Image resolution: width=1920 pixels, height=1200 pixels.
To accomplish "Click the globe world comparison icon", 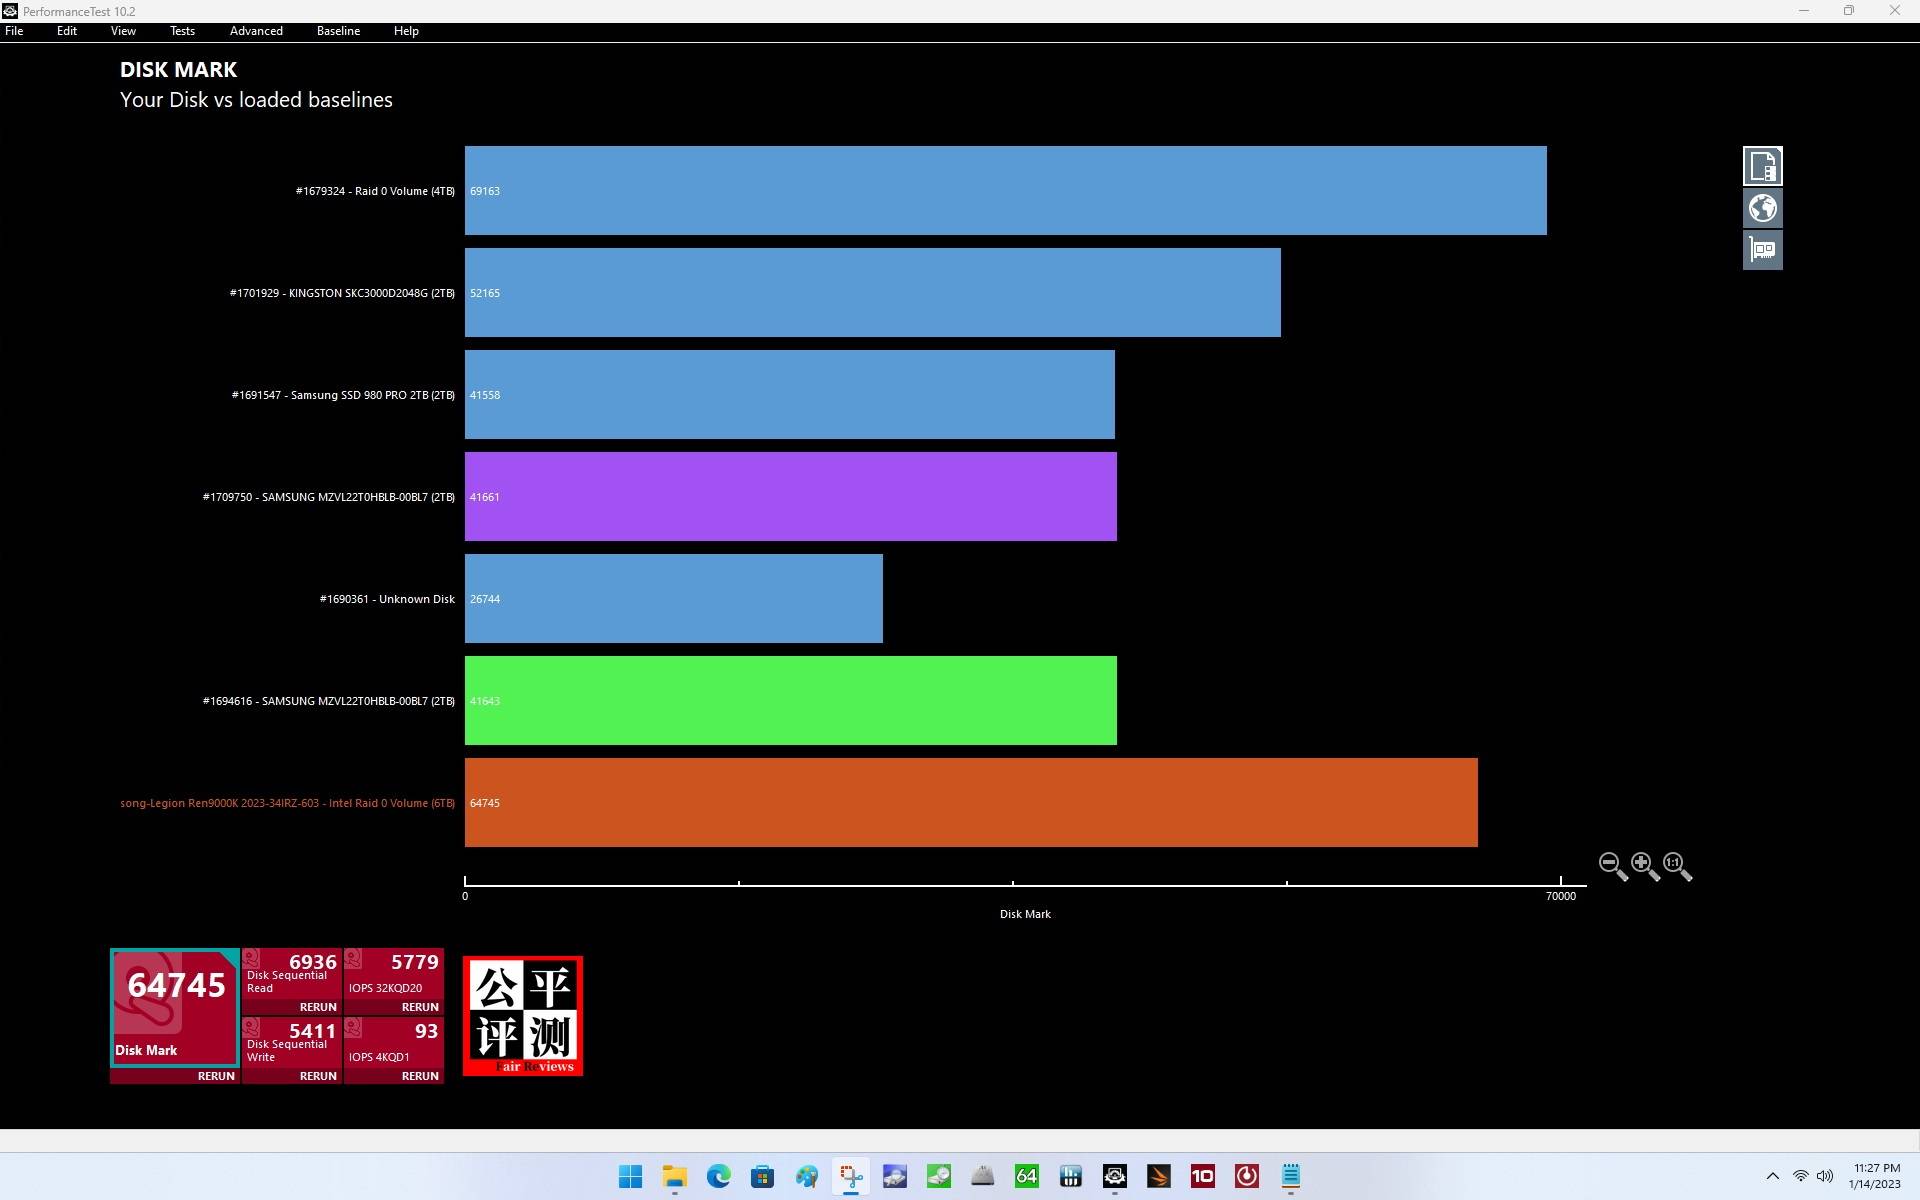I will [1762, 208].
